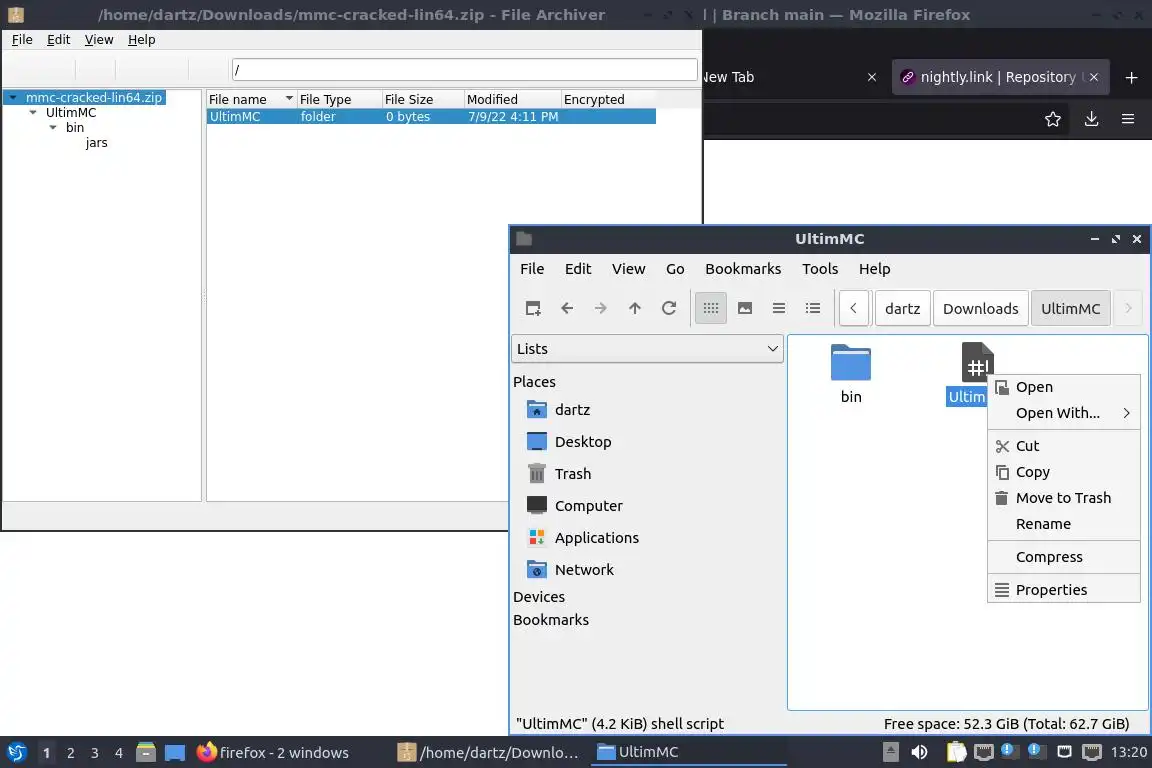The height and width of the screenshot is (768, 1152).
Task: Open the Lists dropdown in side pane
Action: (647, 349)
